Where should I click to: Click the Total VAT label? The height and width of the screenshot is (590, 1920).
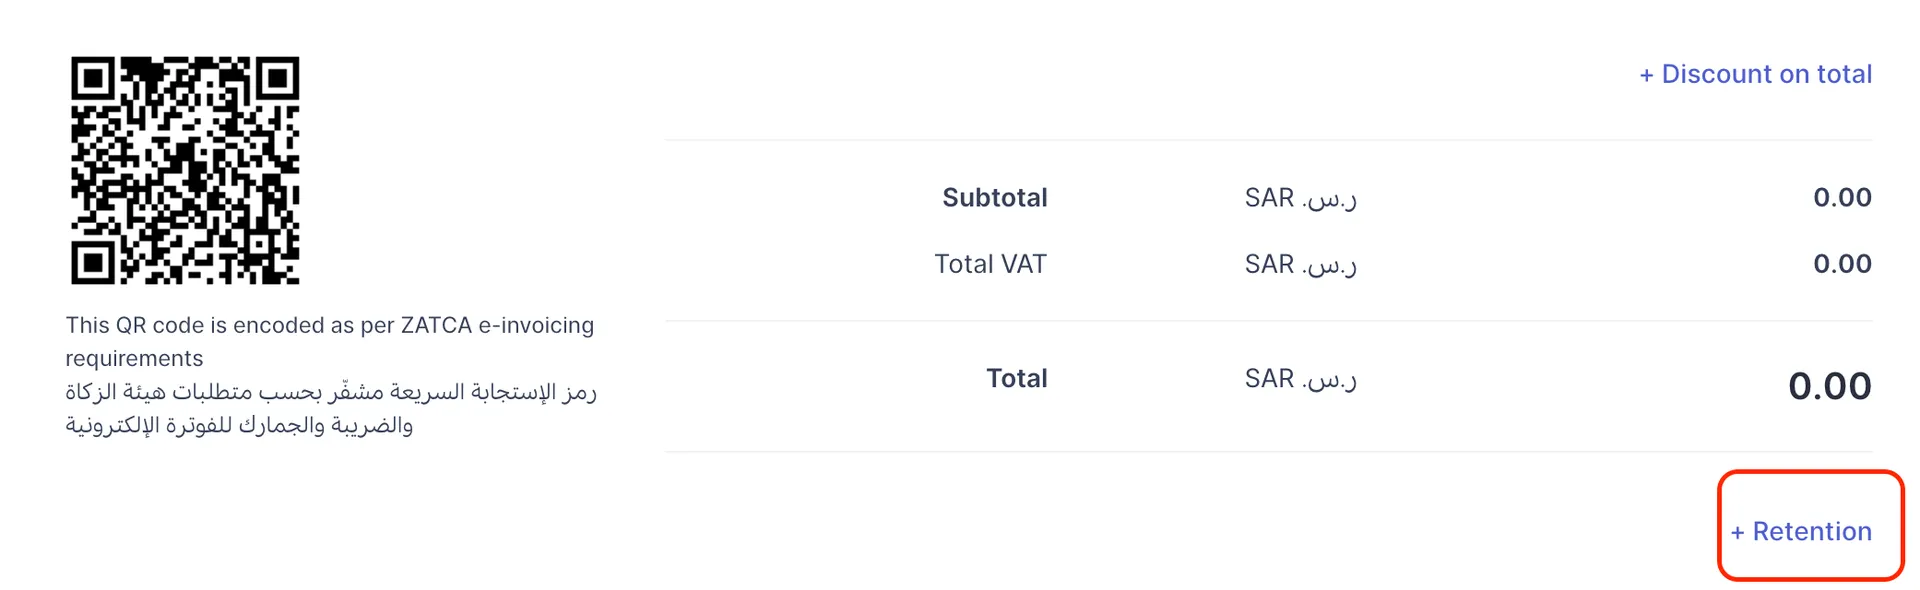coord(990,264)
